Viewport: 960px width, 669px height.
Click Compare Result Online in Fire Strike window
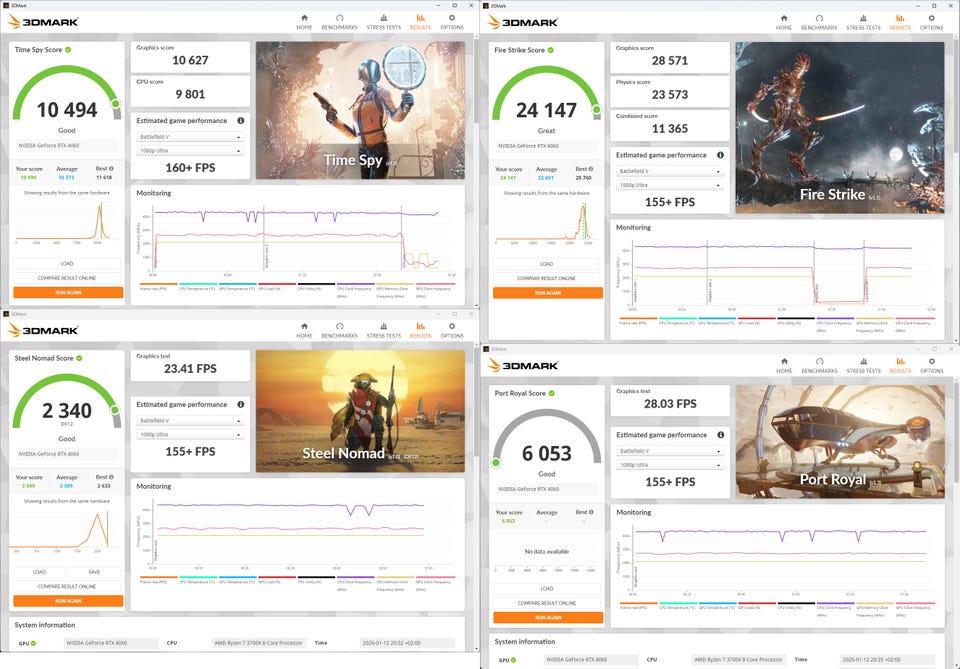[x=547, y=278]
